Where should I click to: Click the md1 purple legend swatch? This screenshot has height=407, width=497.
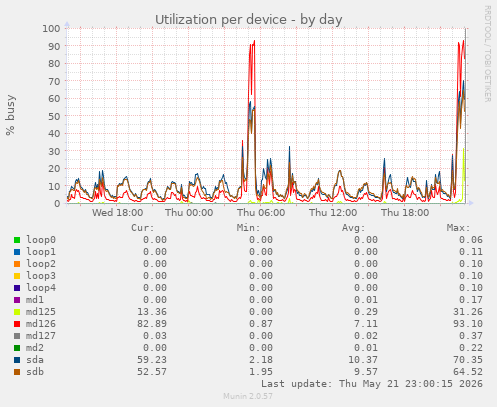17,300
